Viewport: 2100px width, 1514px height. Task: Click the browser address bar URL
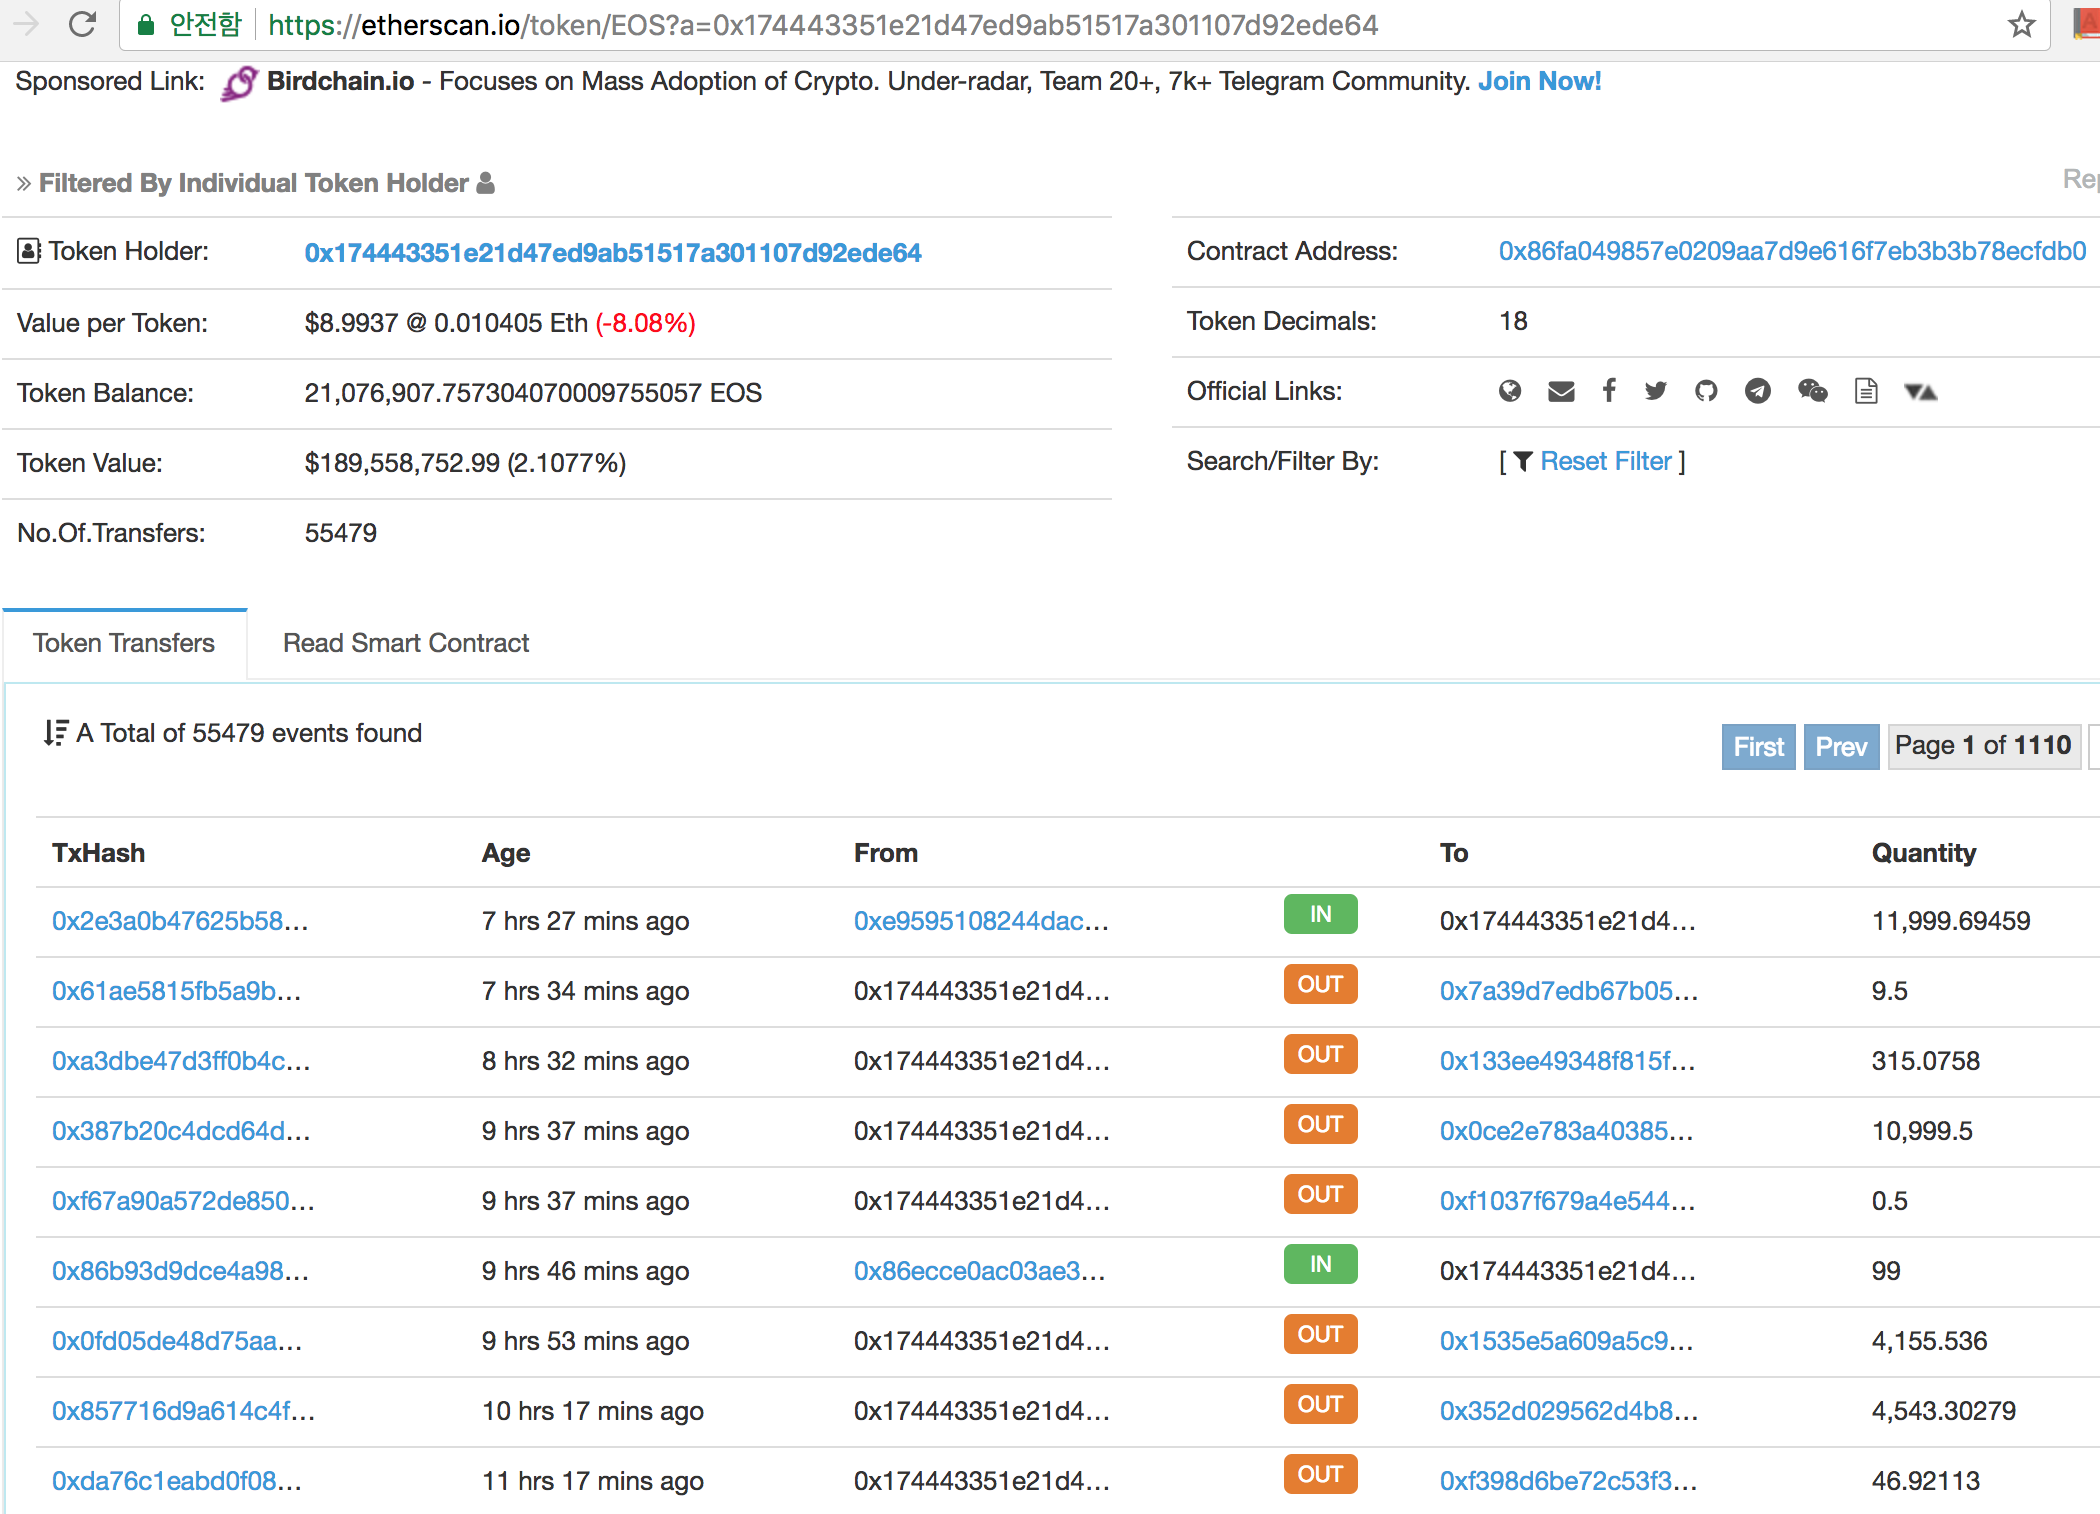823,25
